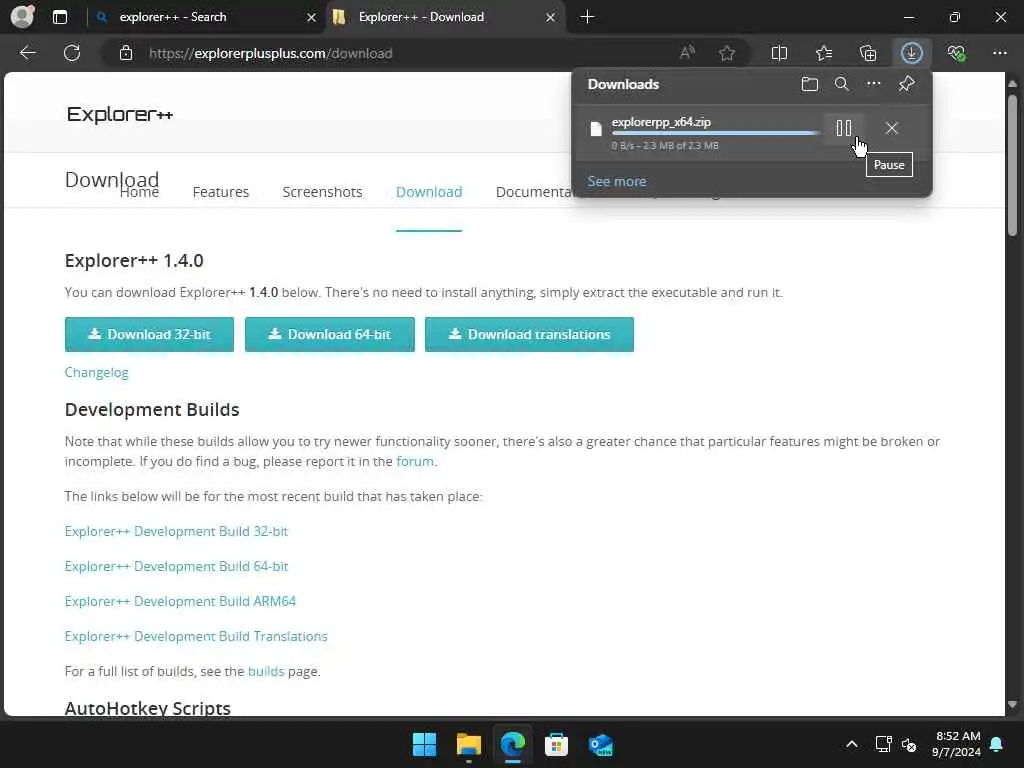This screenshot has height=768, width=1024.
Task: Close the Explorer++ - Download tab
Action: pos(551,17)
